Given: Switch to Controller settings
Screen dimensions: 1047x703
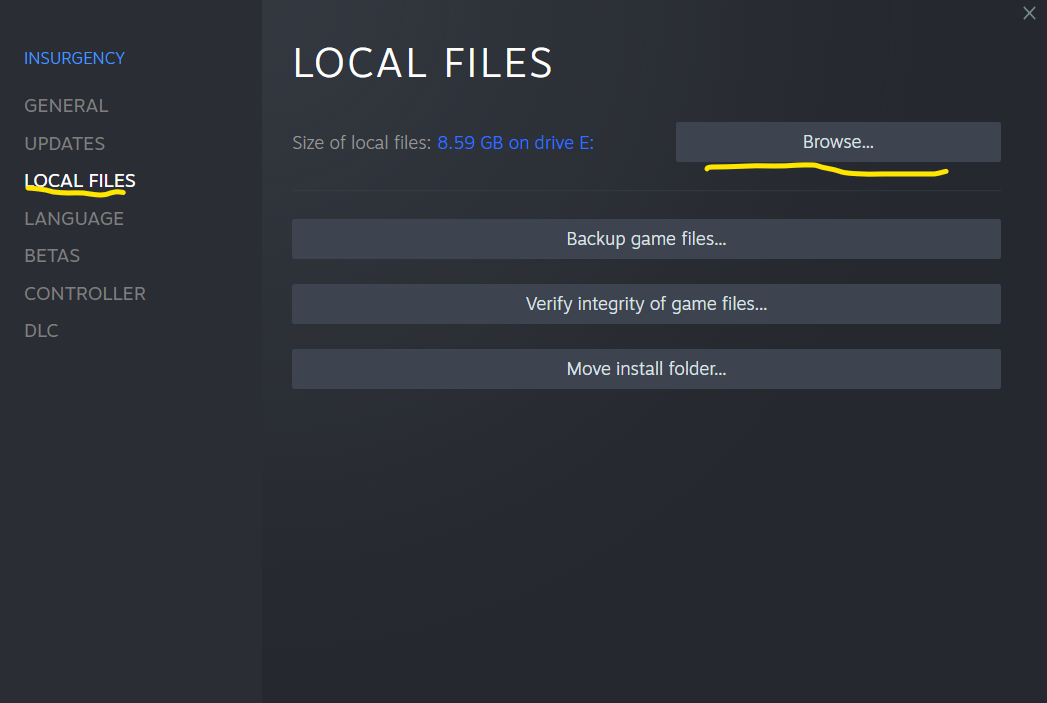Looking at the screenshot, I should coord(85,294).
